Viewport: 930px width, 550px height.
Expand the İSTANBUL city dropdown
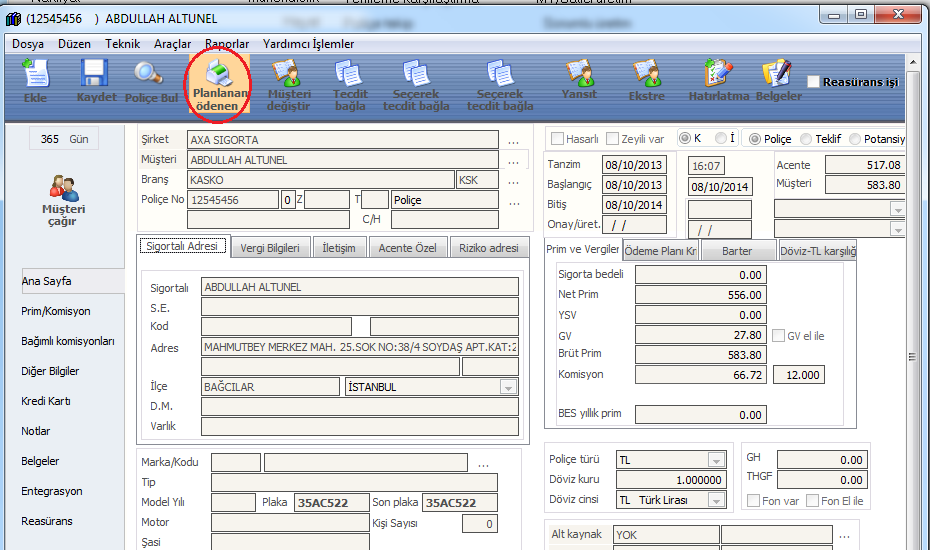508,387
